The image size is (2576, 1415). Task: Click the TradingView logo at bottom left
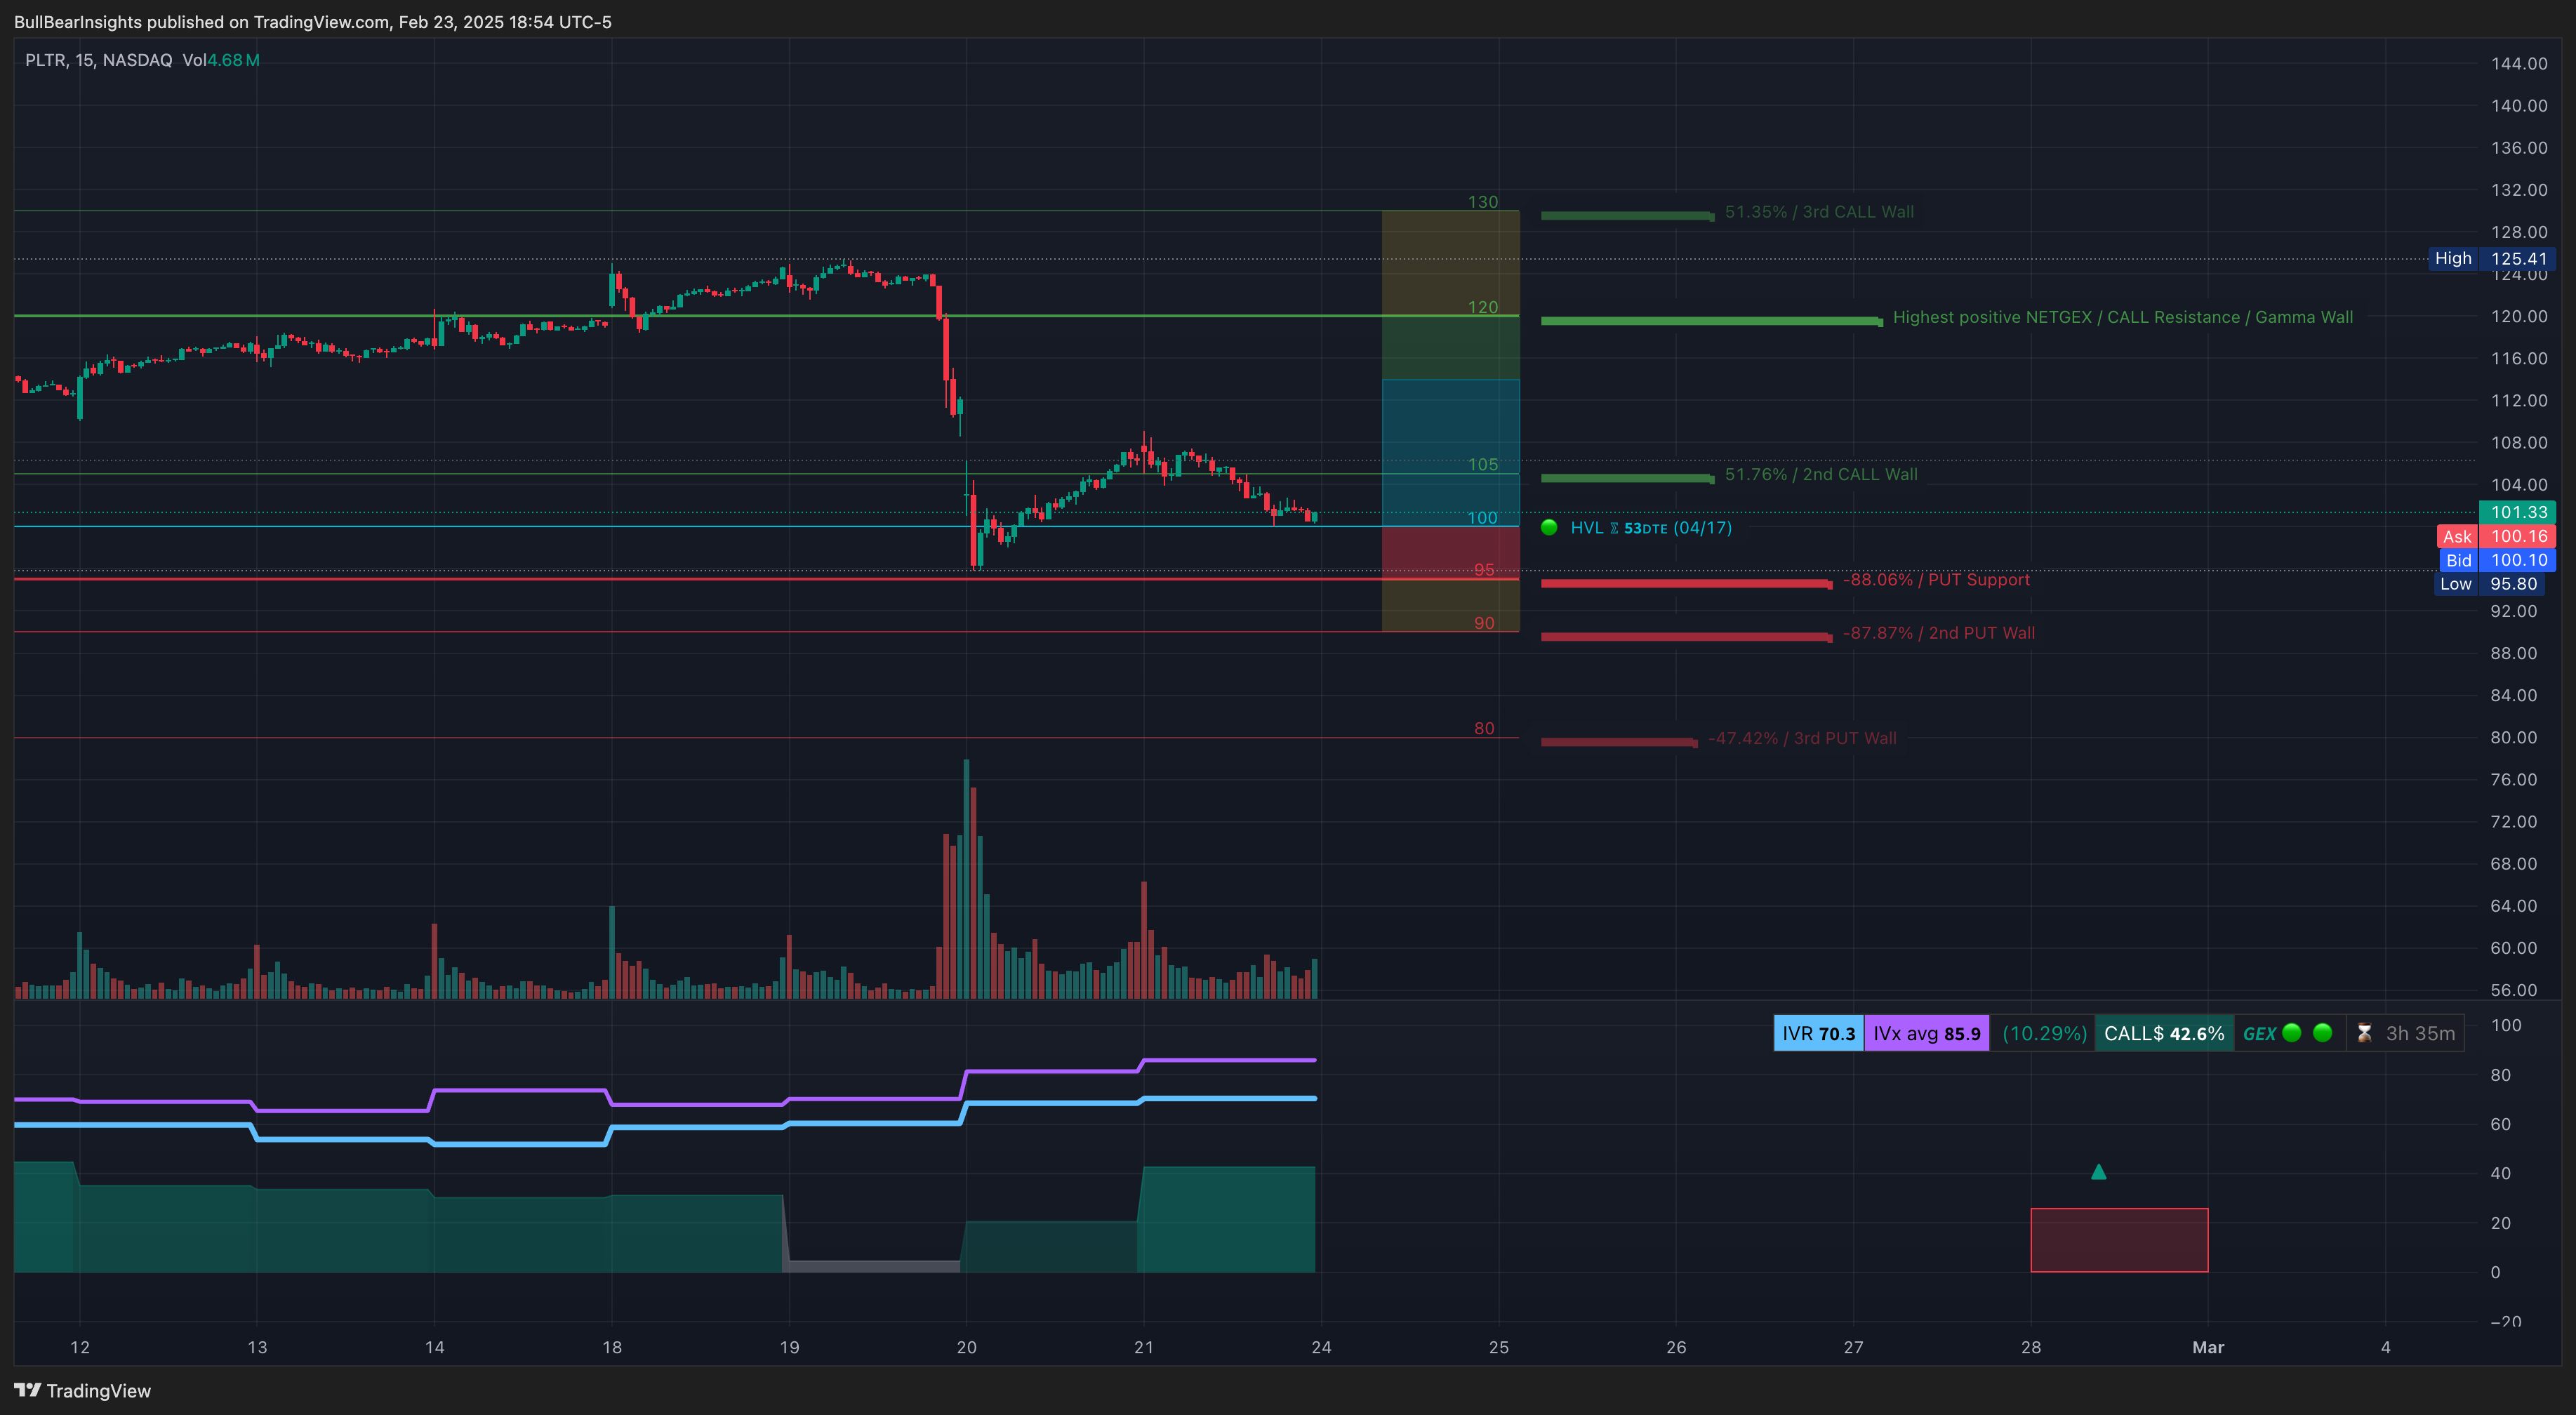click(x=82, y=1390)
